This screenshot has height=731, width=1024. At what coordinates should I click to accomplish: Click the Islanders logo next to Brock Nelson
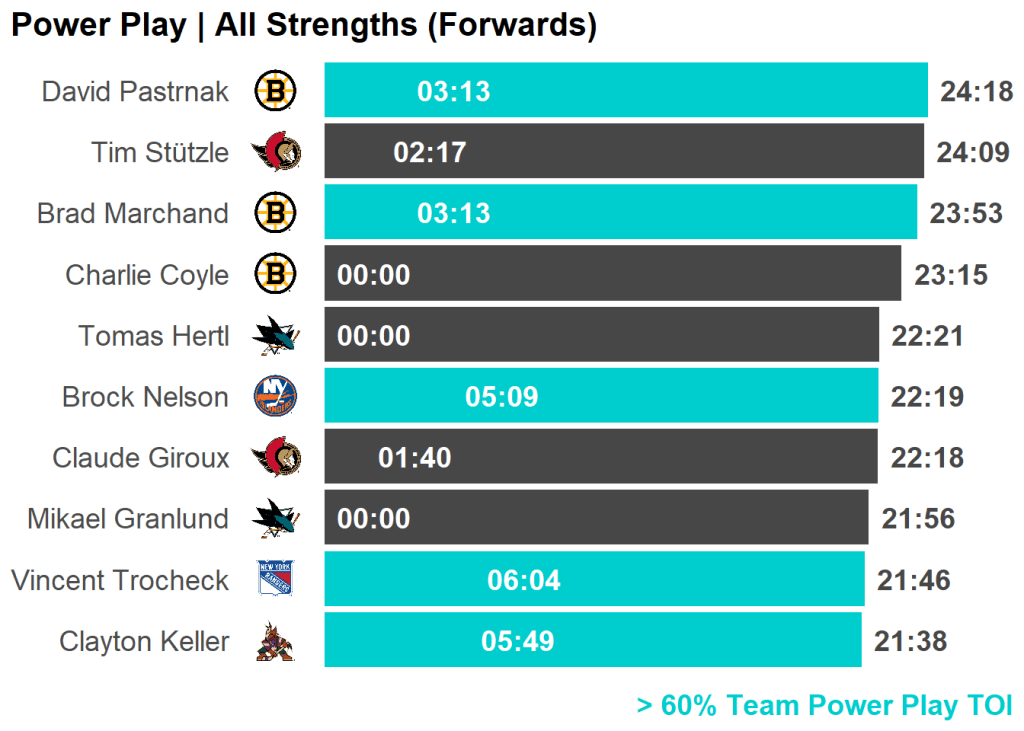[x=275, y=397]
